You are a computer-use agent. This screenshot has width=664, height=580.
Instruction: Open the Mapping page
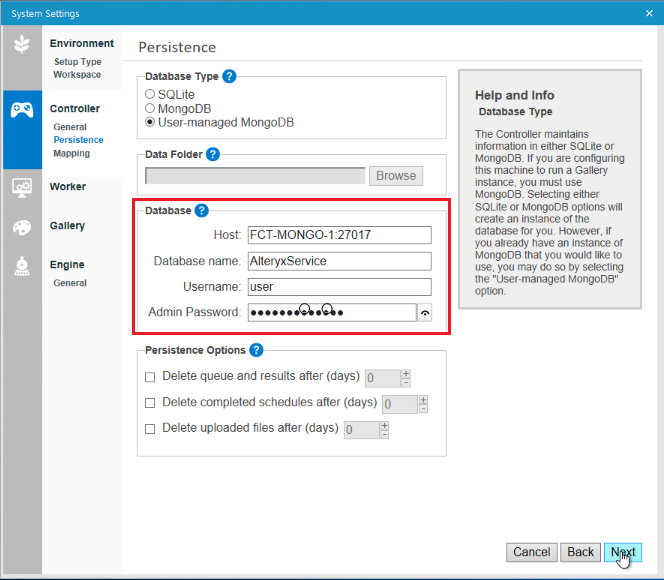click(72, 153)
